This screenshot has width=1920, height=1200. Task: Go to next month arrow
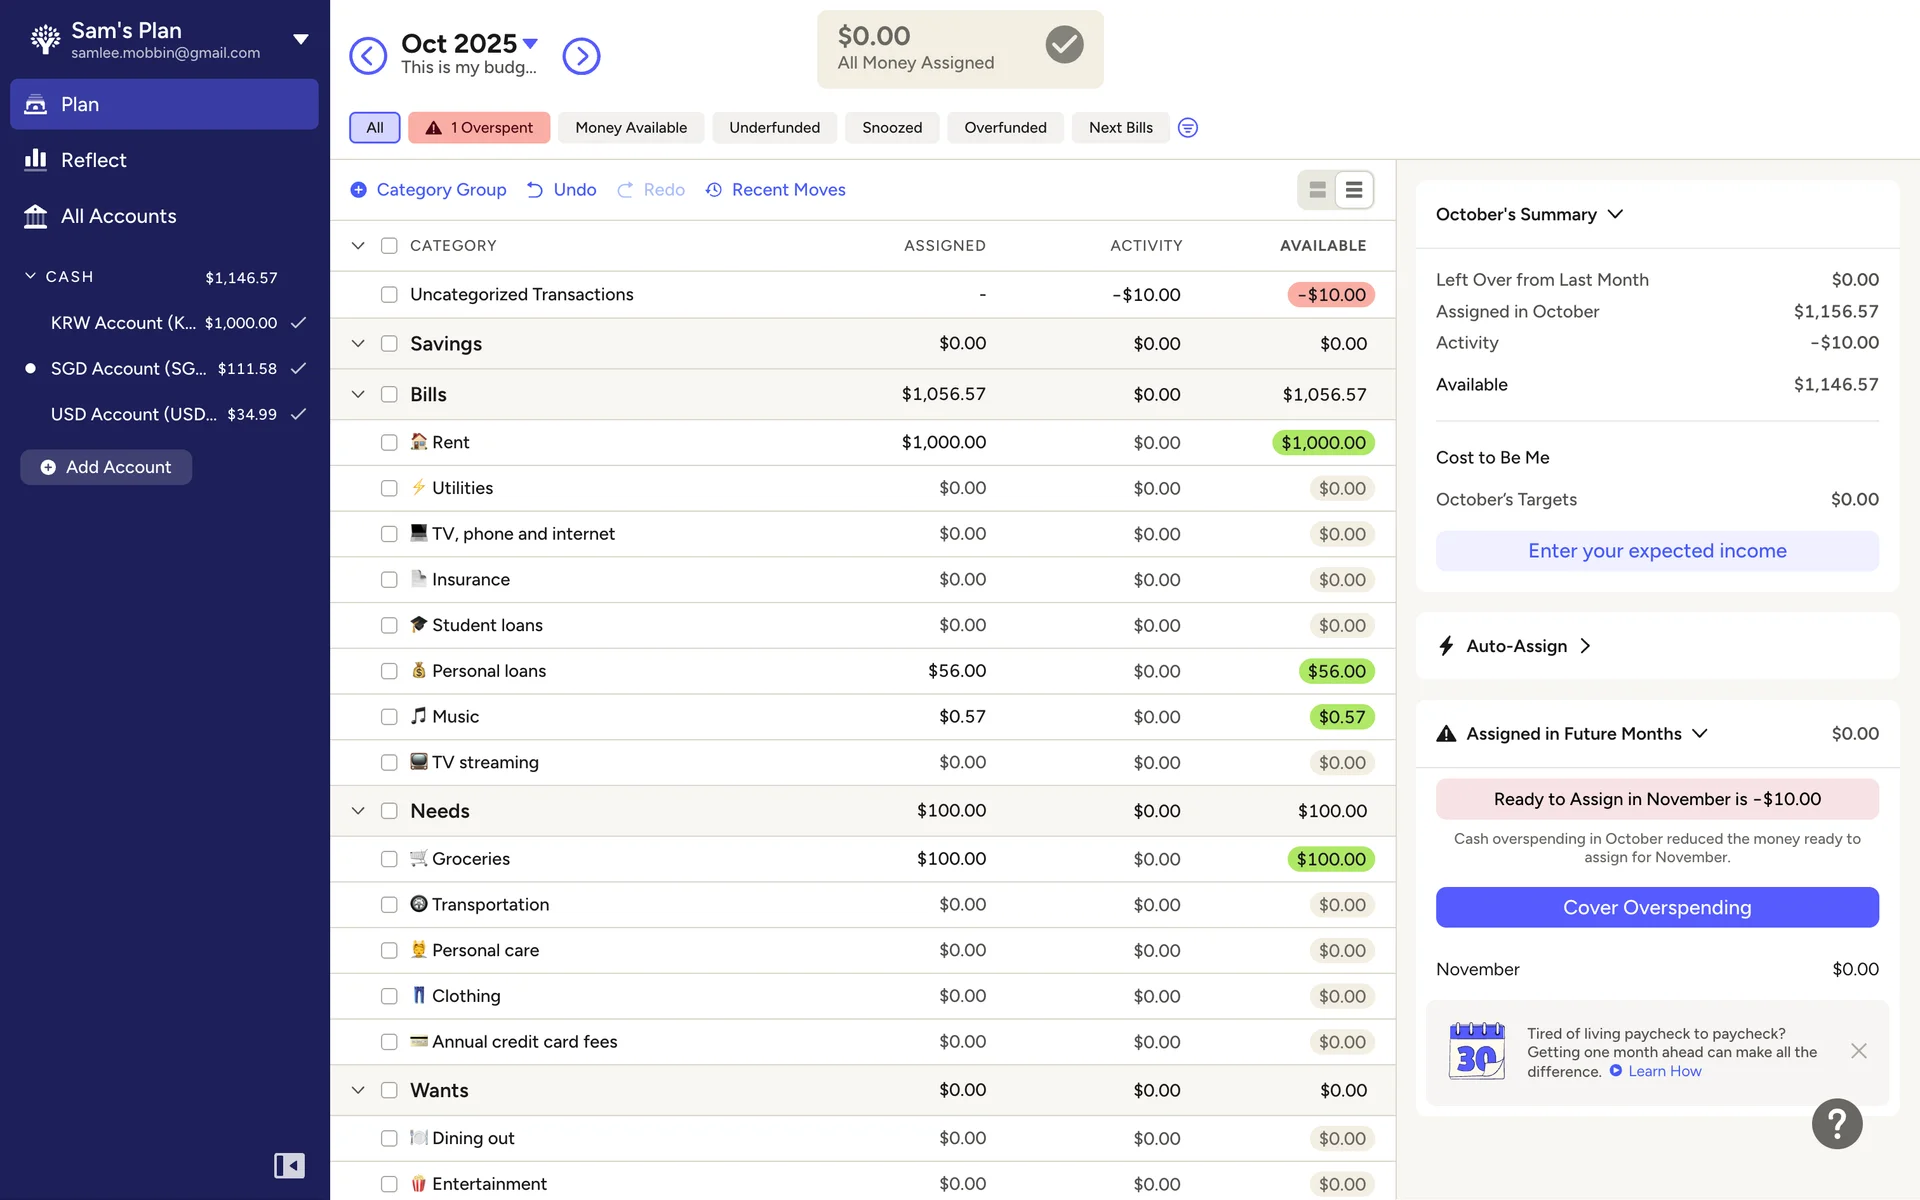[x=581, y=56]
